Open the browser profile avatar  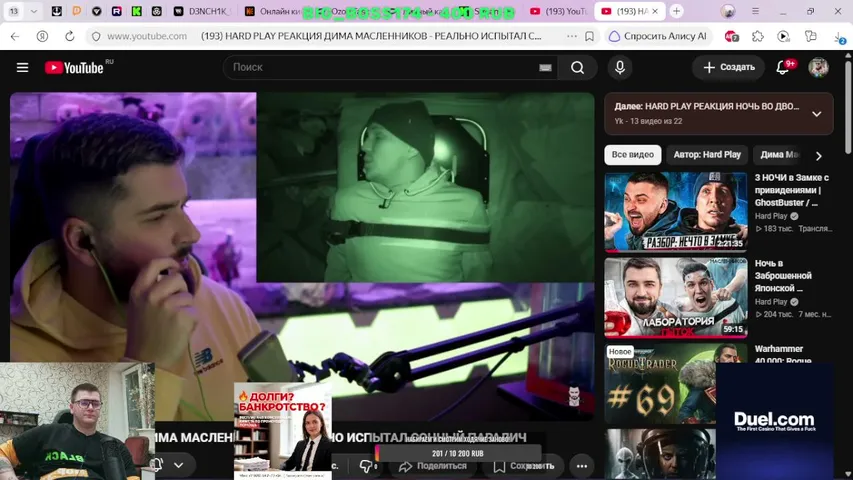coord(728,11)
